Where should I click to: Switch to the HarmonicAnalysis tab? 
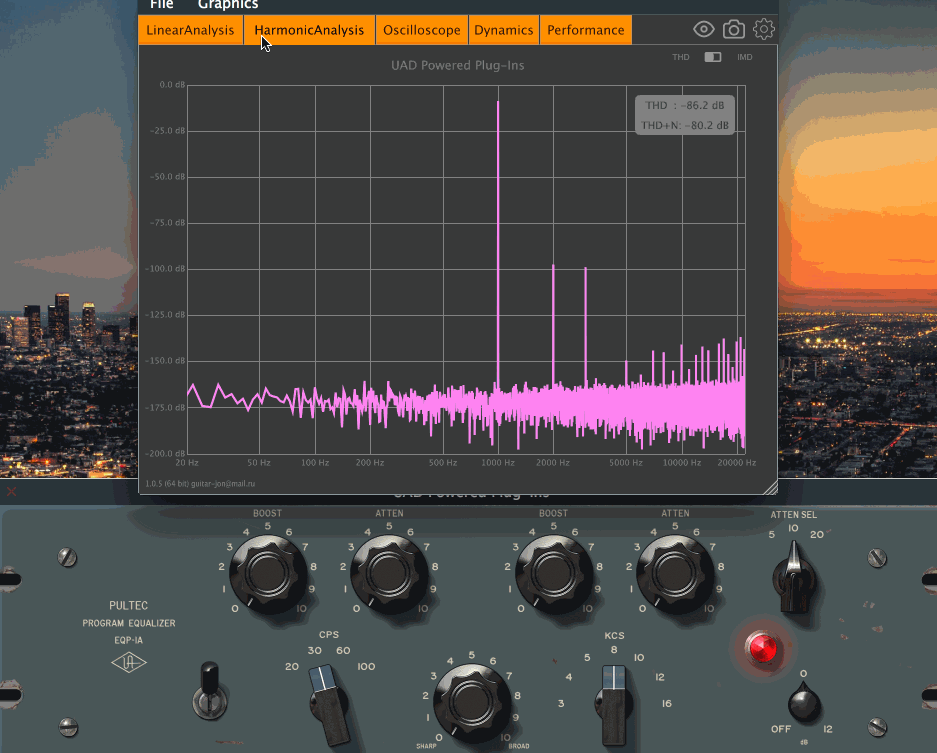310,30
